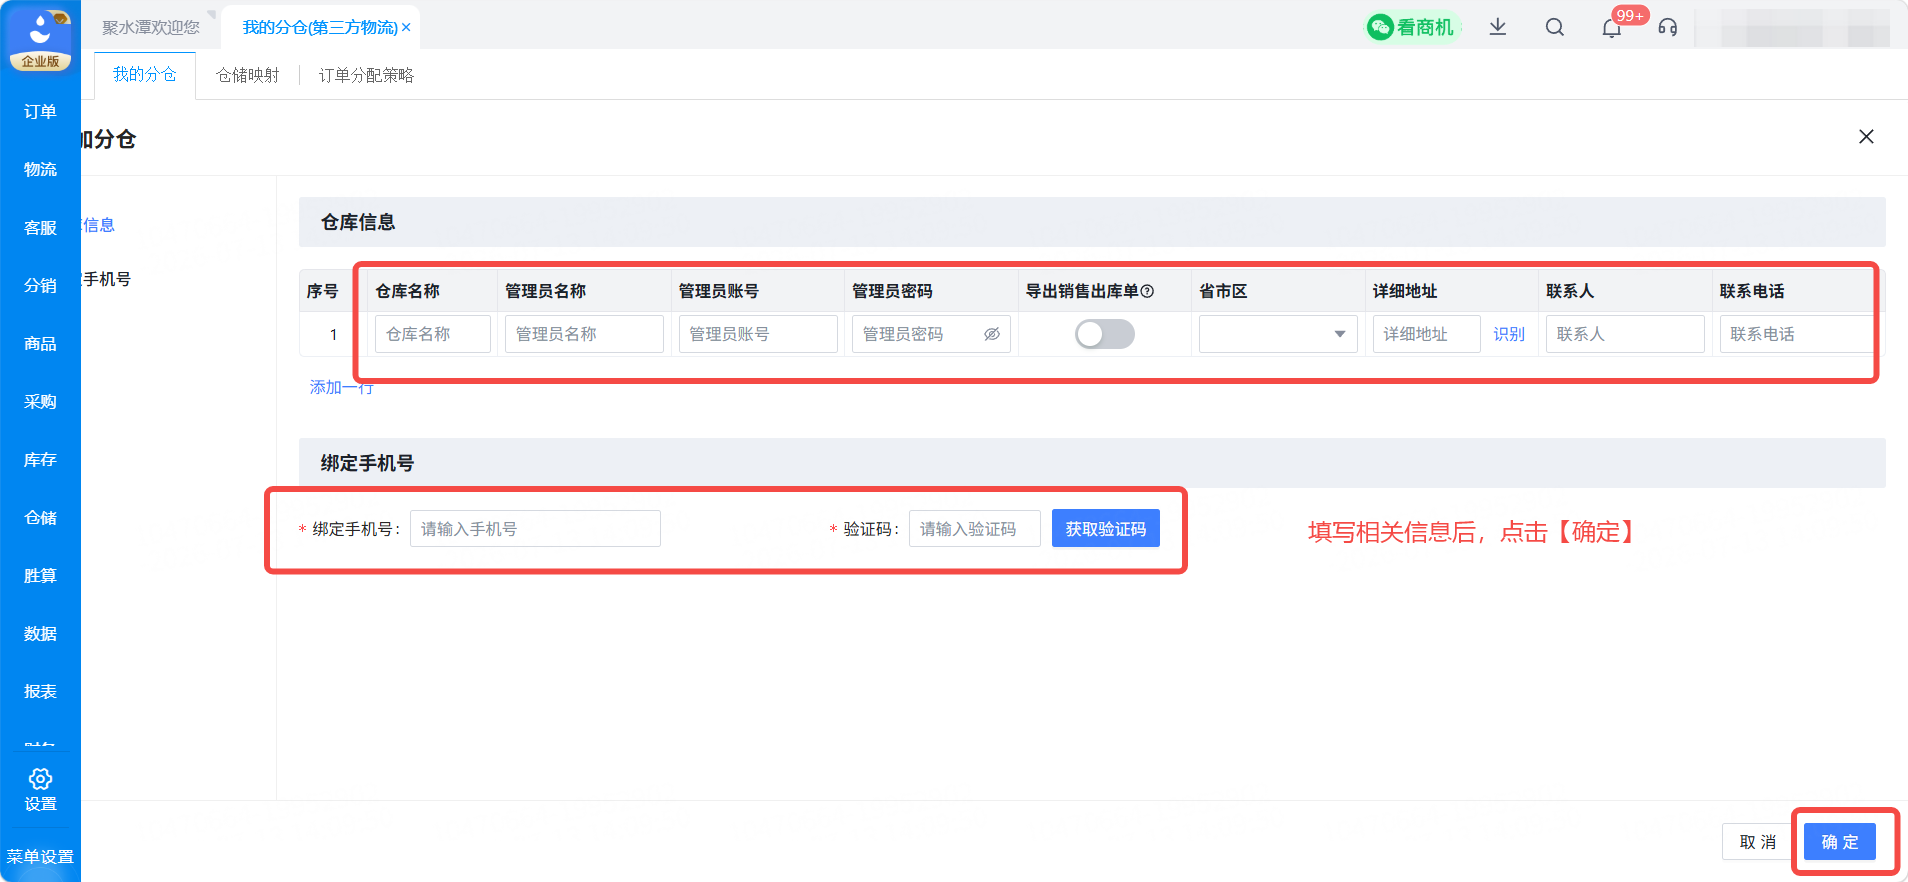The image size is (1908, 882).
Task: Focus the 绑定手机号 phone input
Action: [535, 529]
